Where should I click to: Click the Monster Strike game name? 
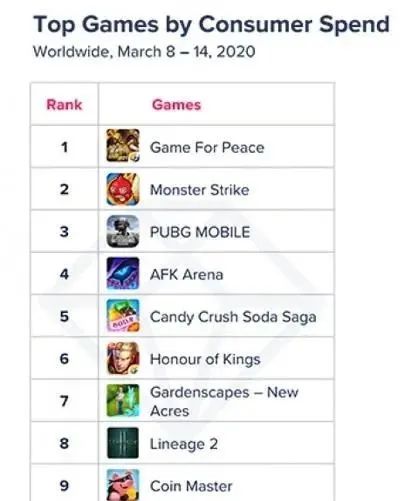(x=200, y=190)
